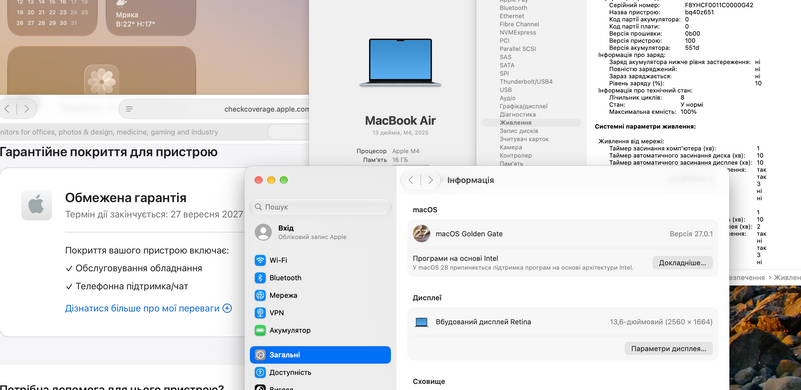Click the serial number F8YHCF0011C0000G42
Image resolution: width=801 pixels, height=390 pixels.
click(x=719, y=5)
